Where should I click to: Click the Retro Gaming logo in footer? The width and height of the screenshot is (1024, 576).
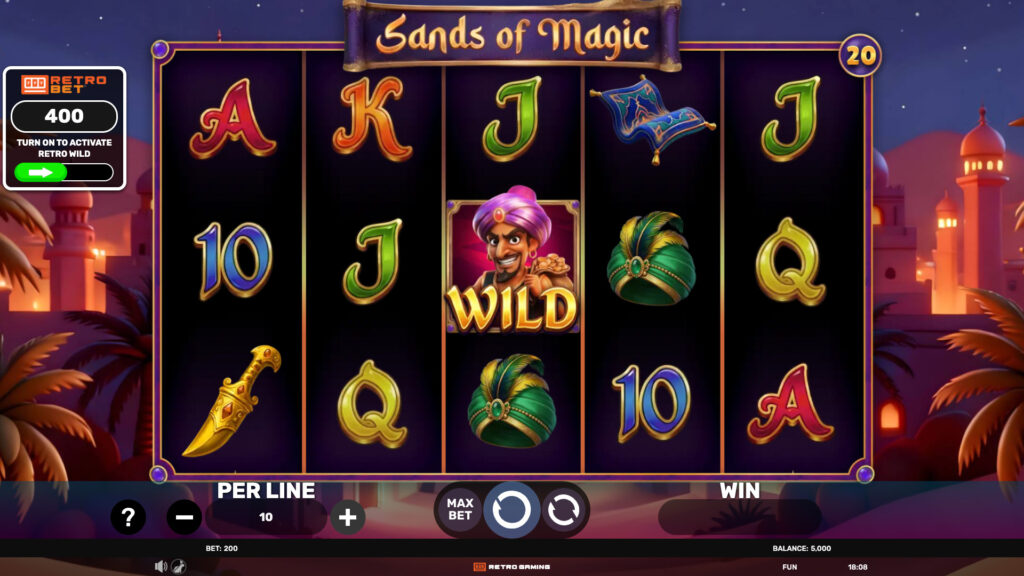(x=511, y=567)
